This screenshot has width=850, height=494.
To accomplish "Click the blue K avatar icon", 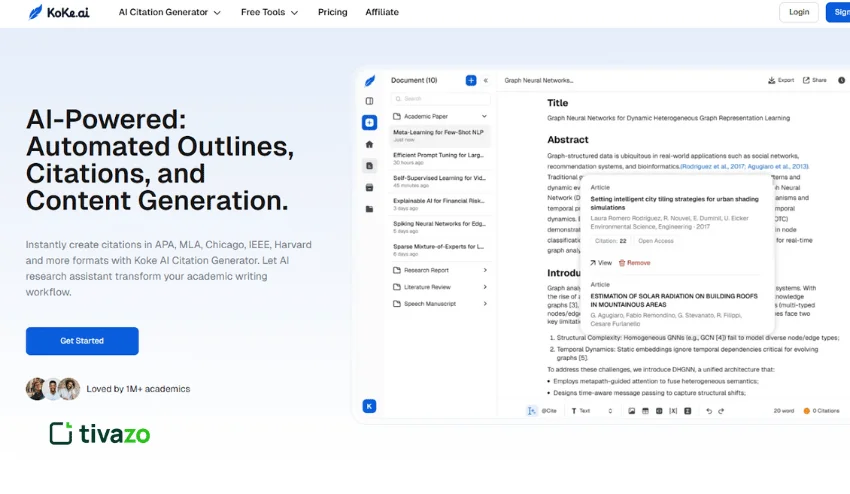I will click(x=370, y=406).
